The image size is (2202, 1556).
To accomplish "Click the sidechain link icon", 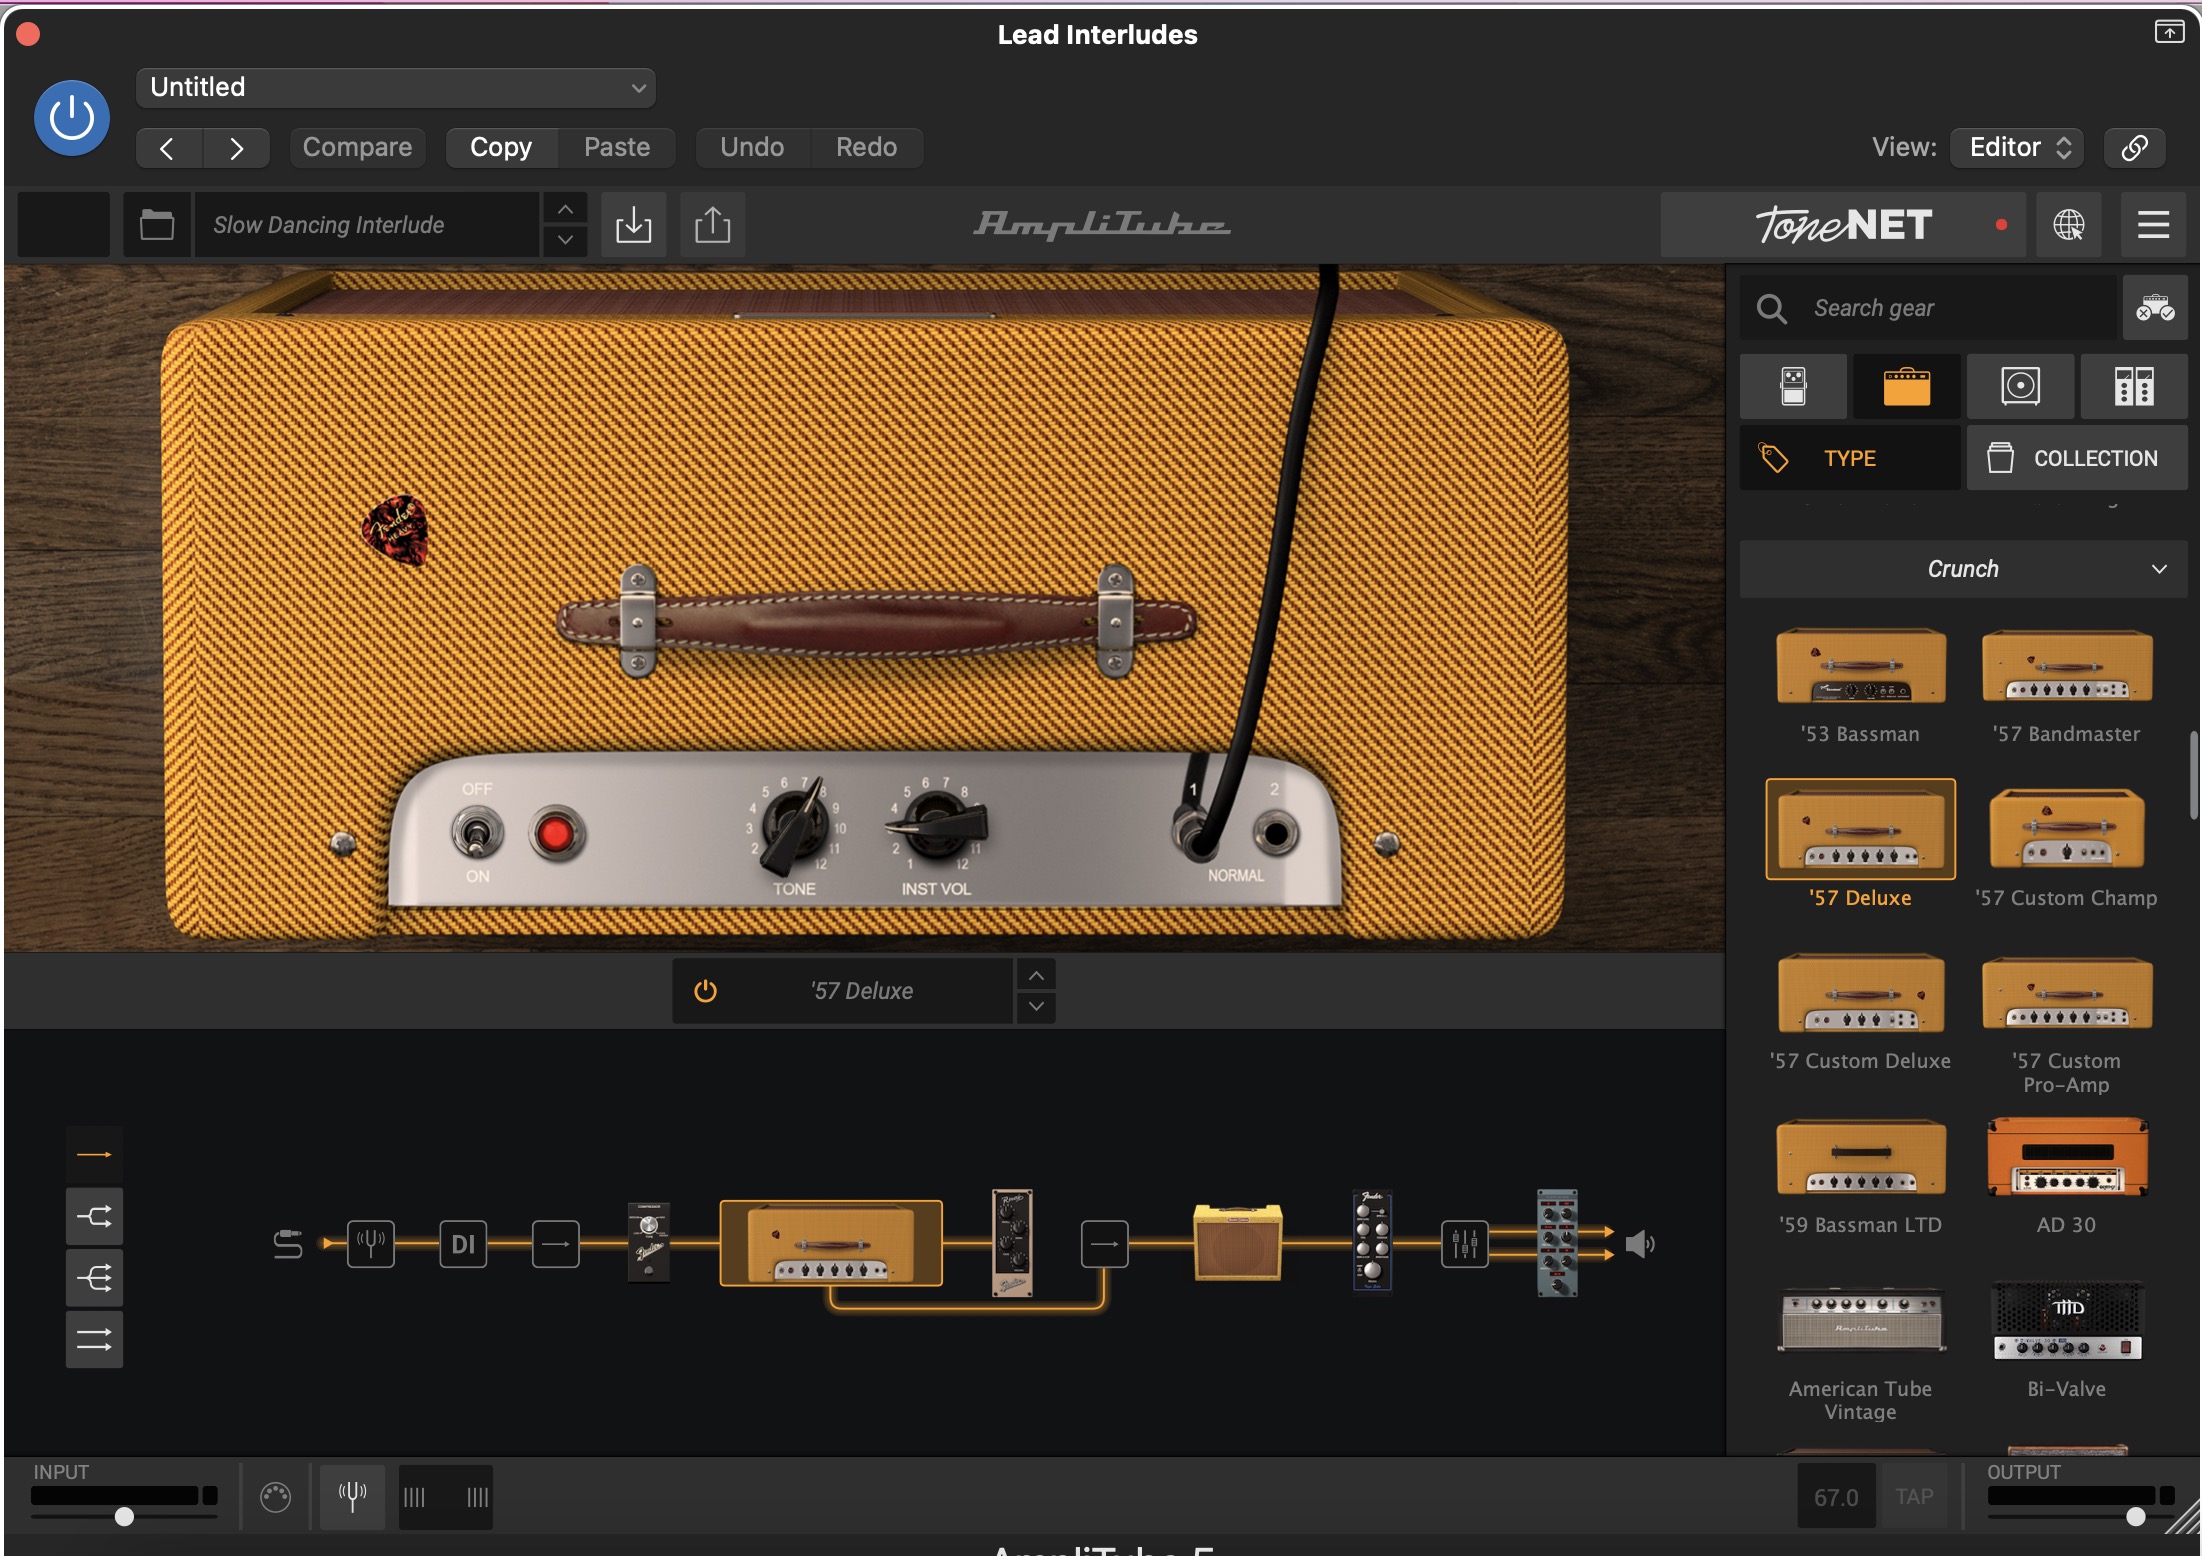I will pyautogui.click(x=2135, y=148).
